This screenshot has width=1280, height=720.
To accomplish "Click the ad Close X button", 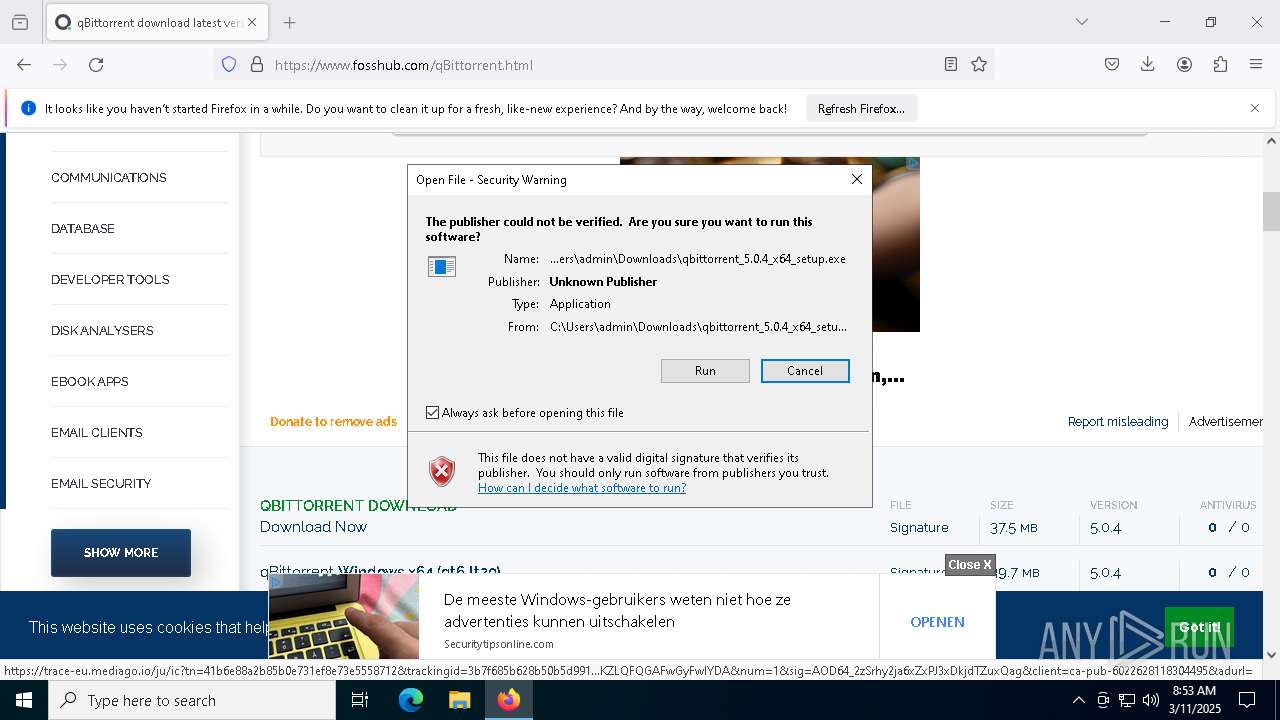I will (970, 565).
